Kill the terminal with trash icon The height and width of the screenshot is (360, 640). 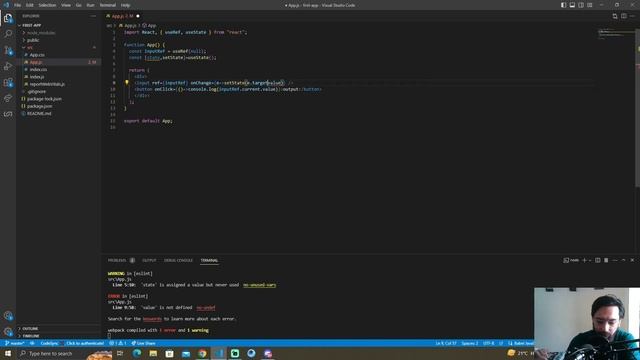(x=606, y=260)
